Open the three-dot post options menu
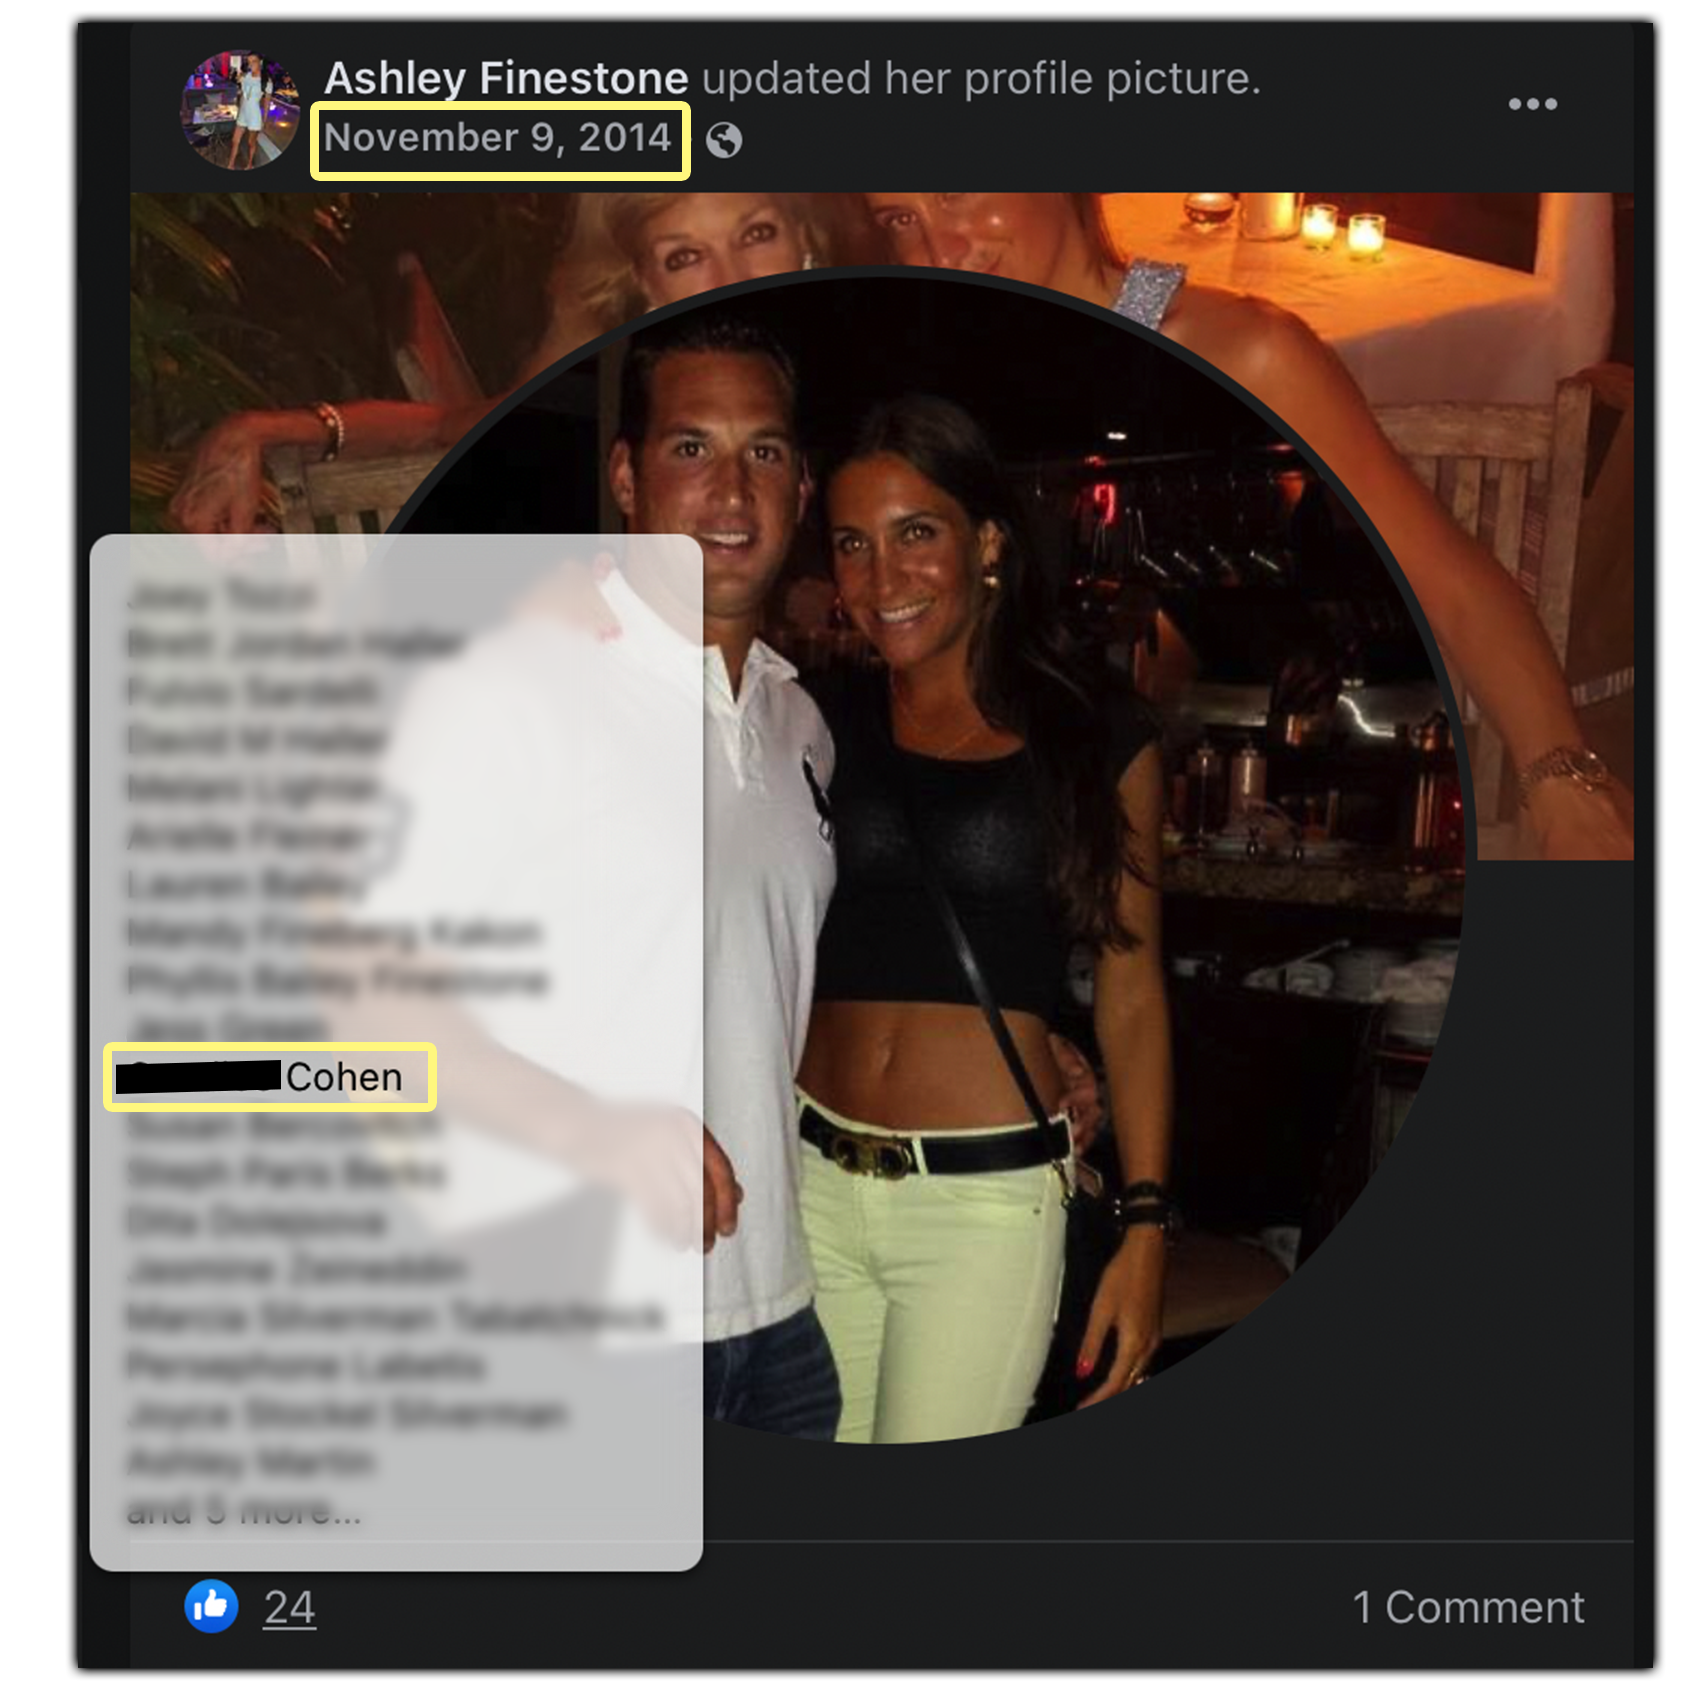 click(x=1532, y=104)
